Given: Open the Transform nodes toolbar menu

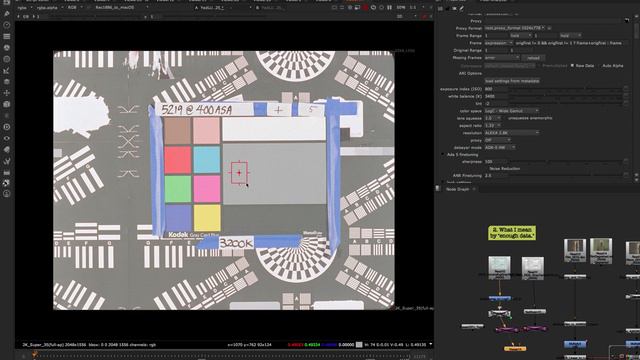Looking at the screenshot, I should pyautogui.click(x=7, y=93).
